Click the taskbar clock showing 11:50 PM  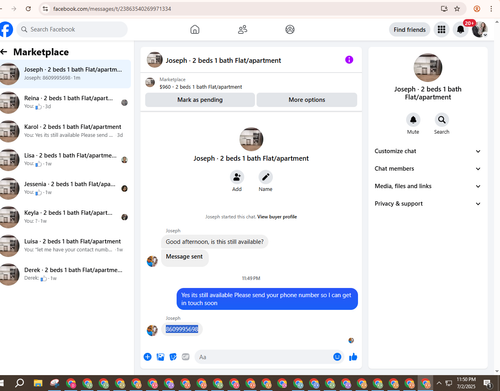coord(466,383)
